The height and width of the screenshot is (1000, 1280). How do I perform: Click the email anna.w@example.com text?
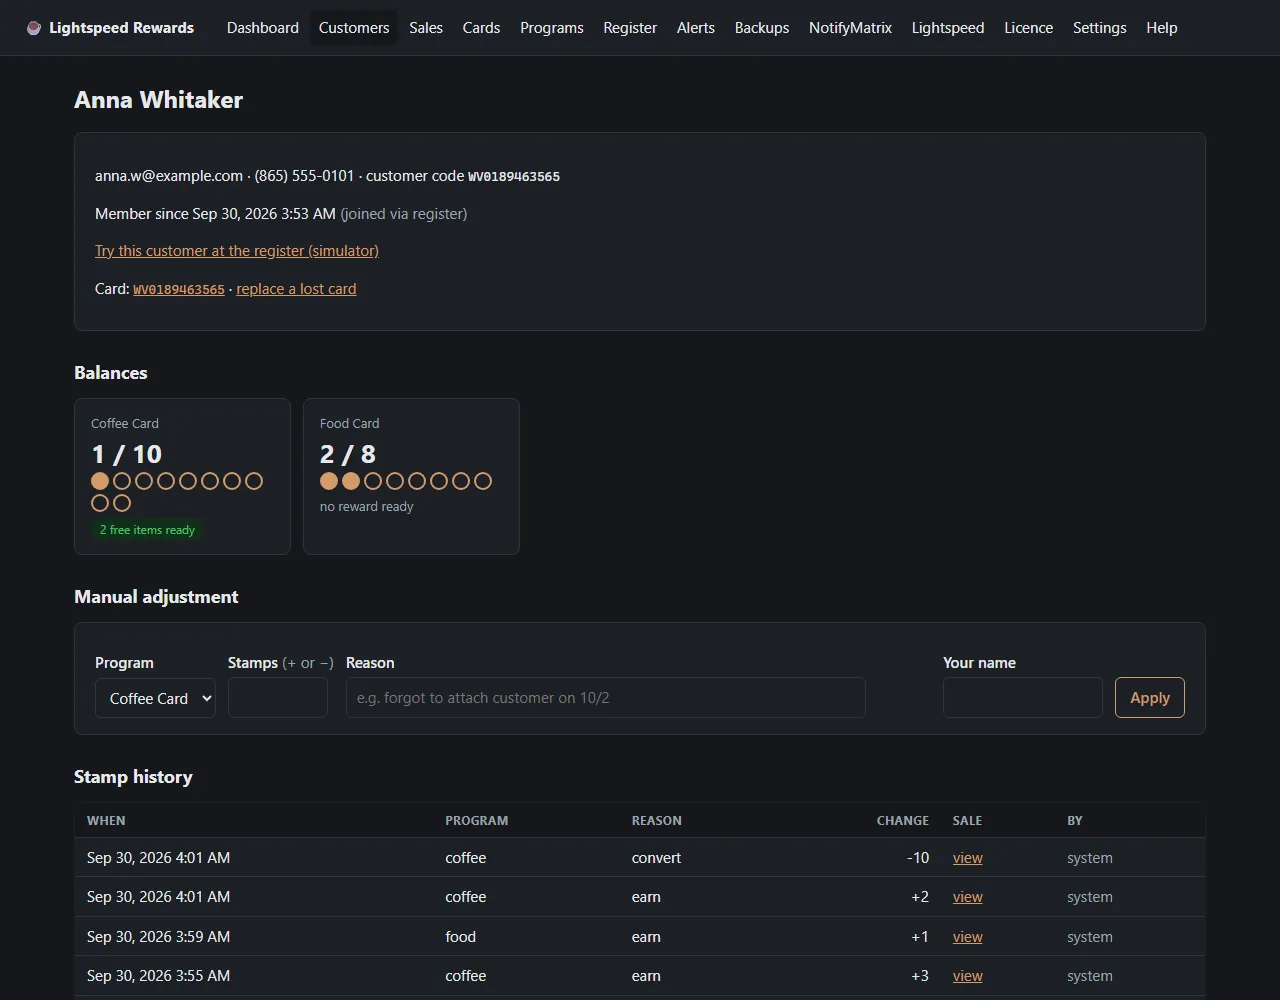[169, 176]
